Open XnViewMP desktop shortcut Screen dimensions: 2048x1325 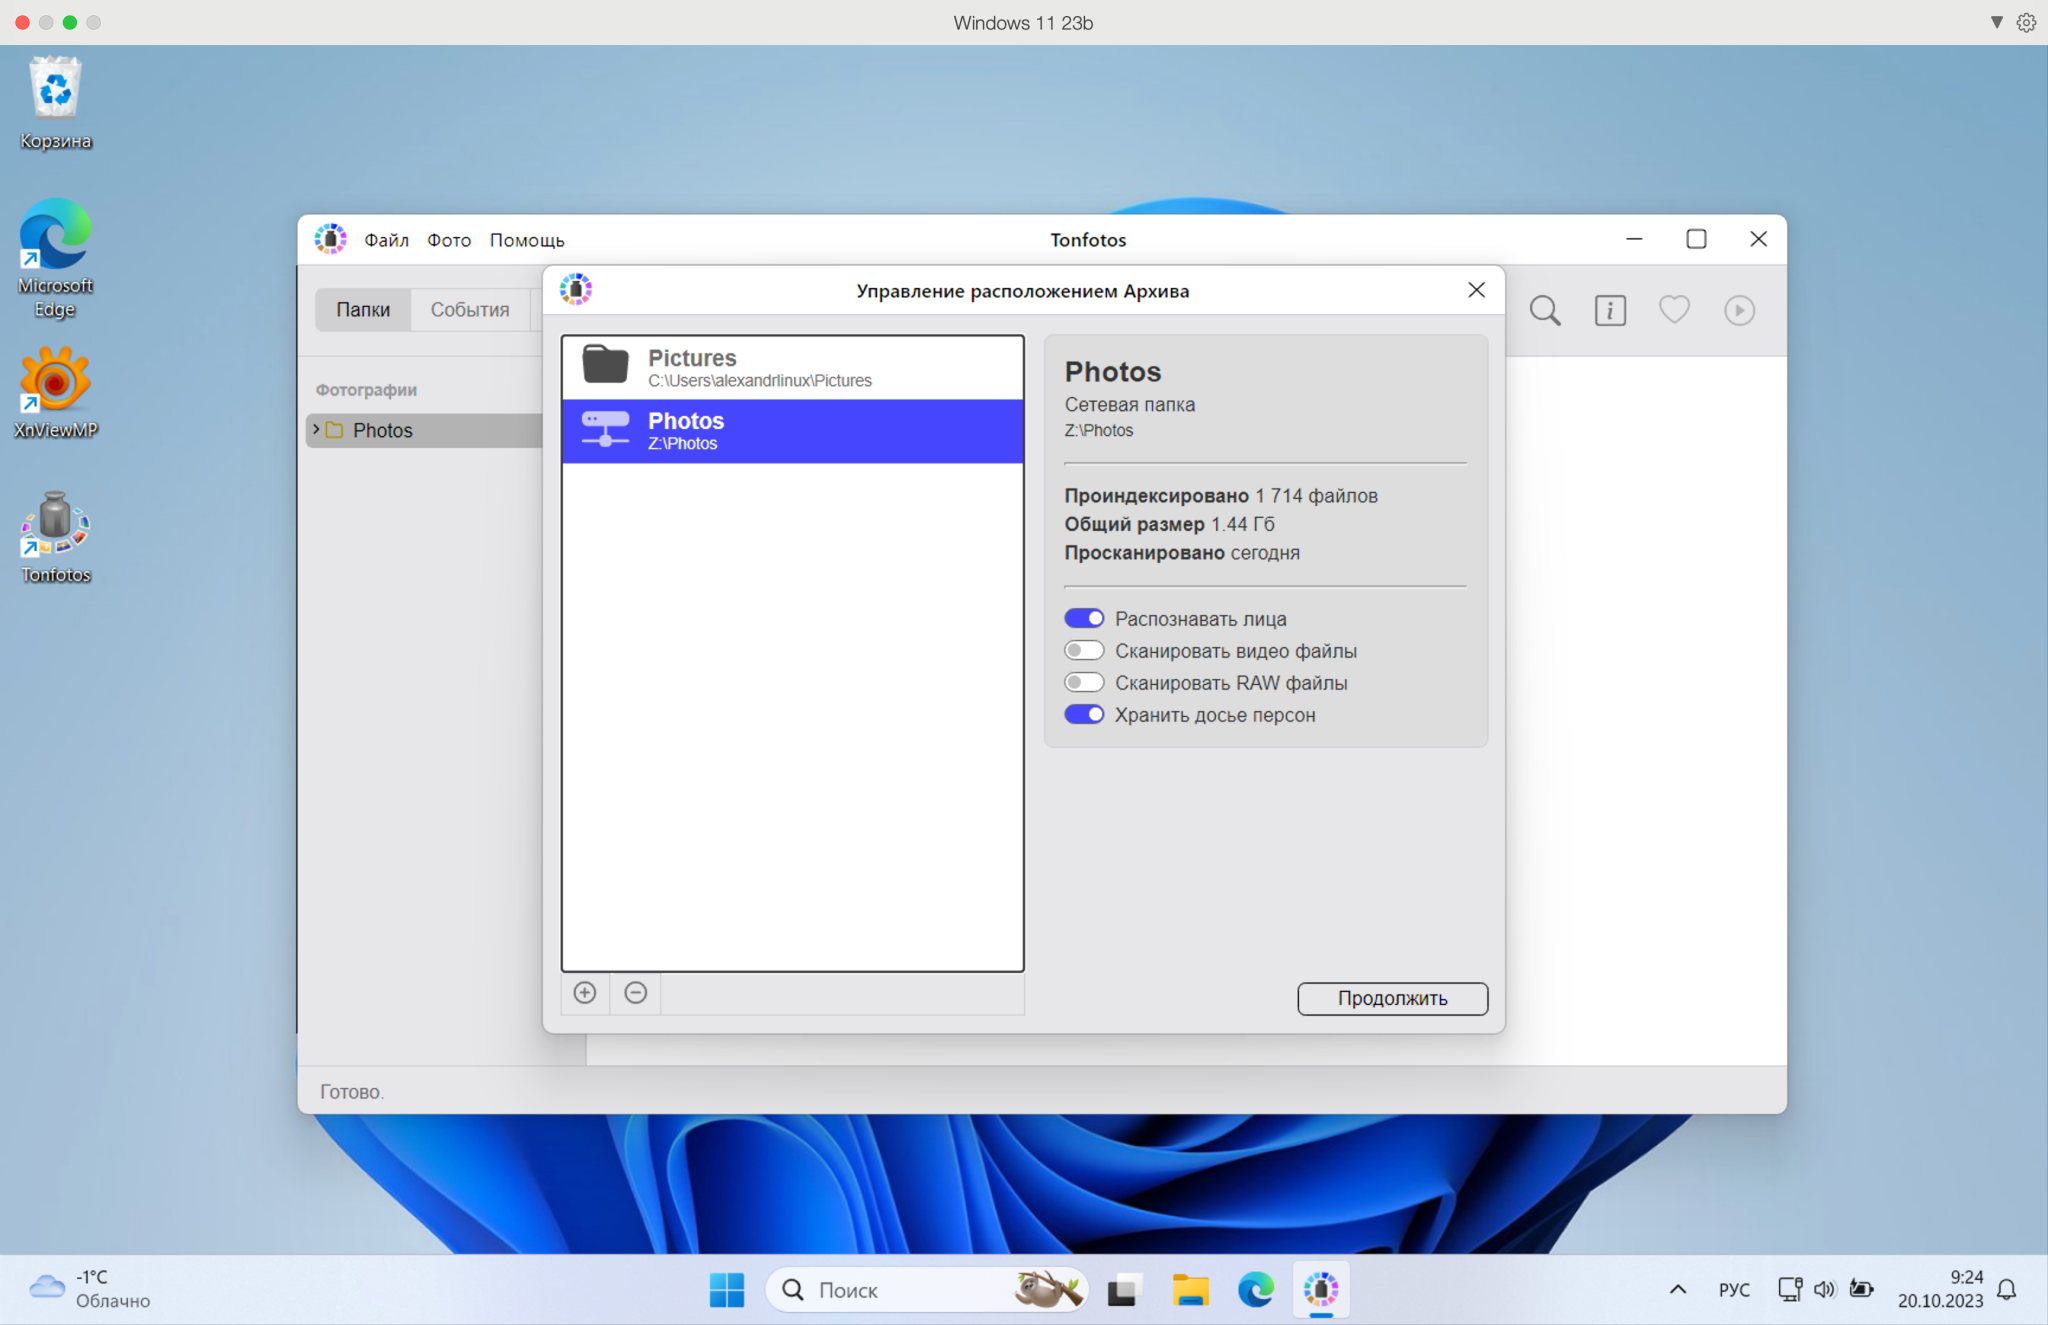[x=56, y=392]
